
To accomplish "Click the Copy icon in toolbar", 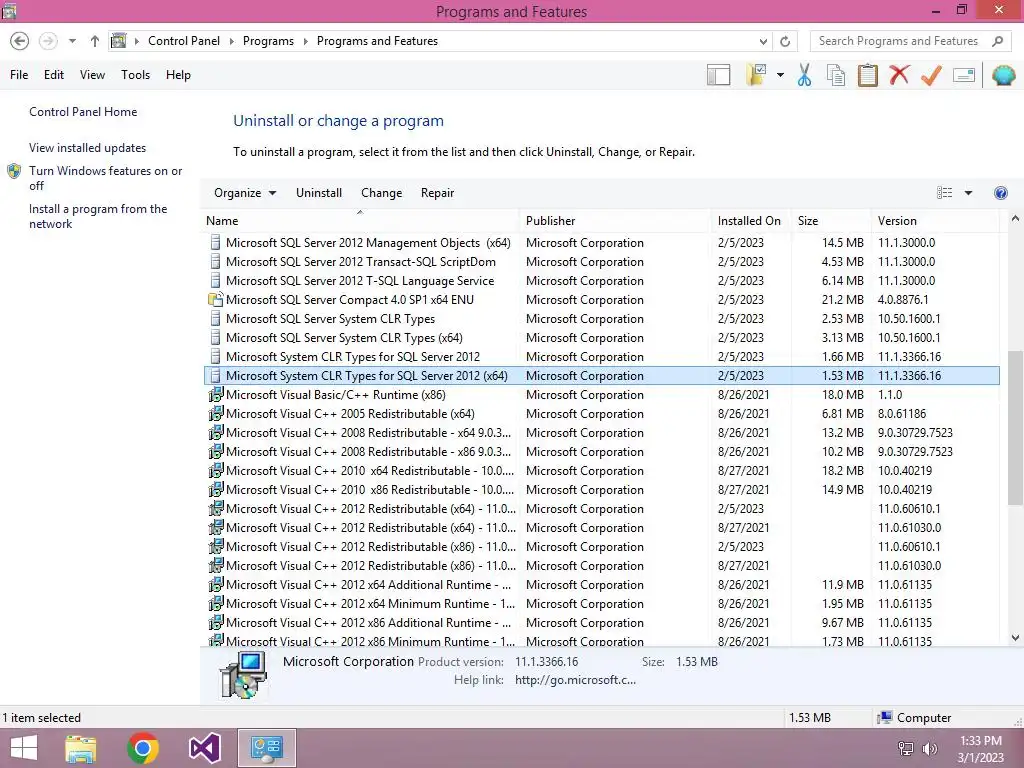I will pyautogui.click(x=836, y=75).
